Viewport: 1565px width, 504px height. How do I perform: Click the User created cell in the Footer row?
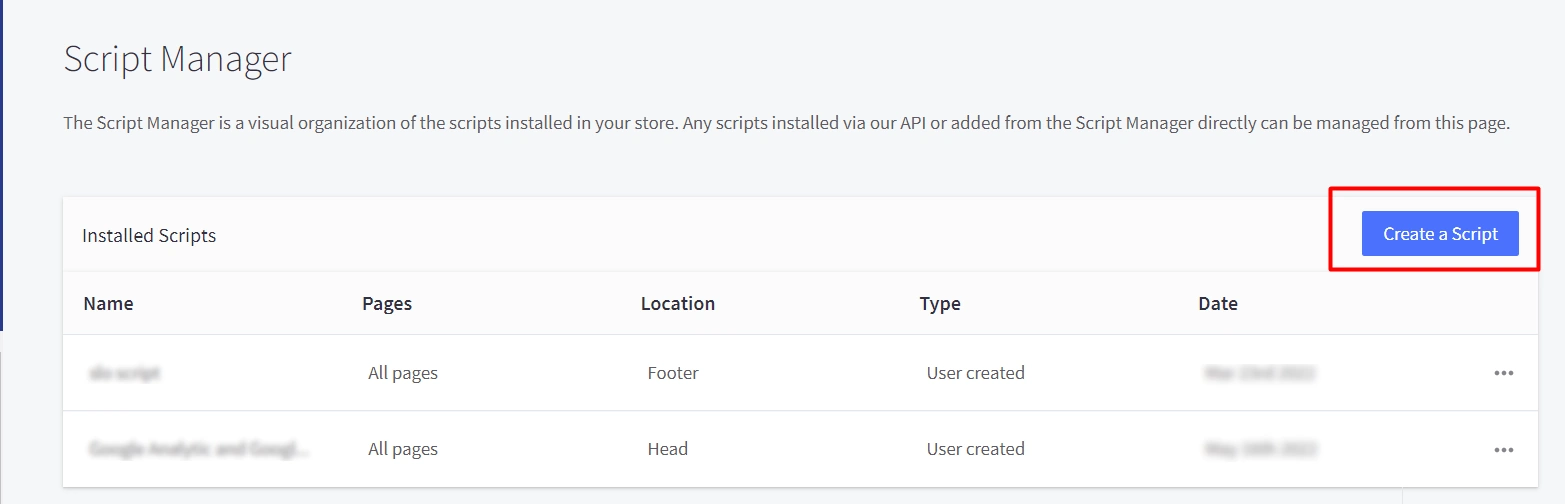[x=976, y=373]
